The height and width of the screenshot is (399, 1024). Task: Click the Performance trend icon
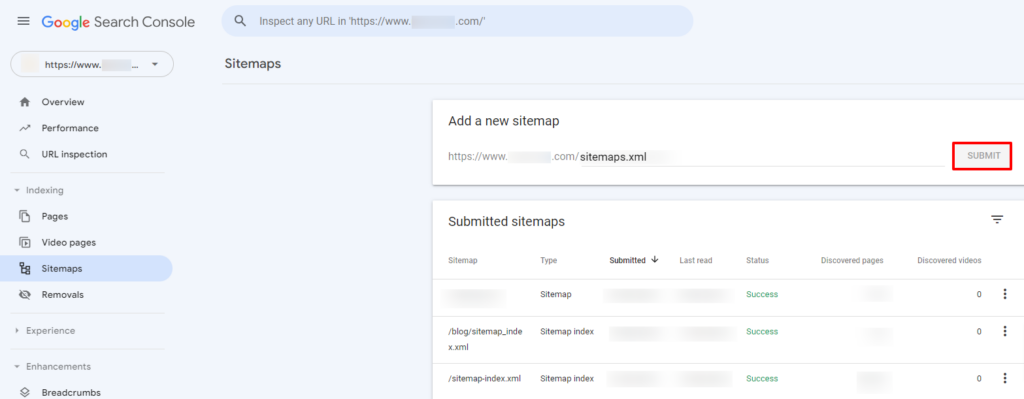coord(25,128)
